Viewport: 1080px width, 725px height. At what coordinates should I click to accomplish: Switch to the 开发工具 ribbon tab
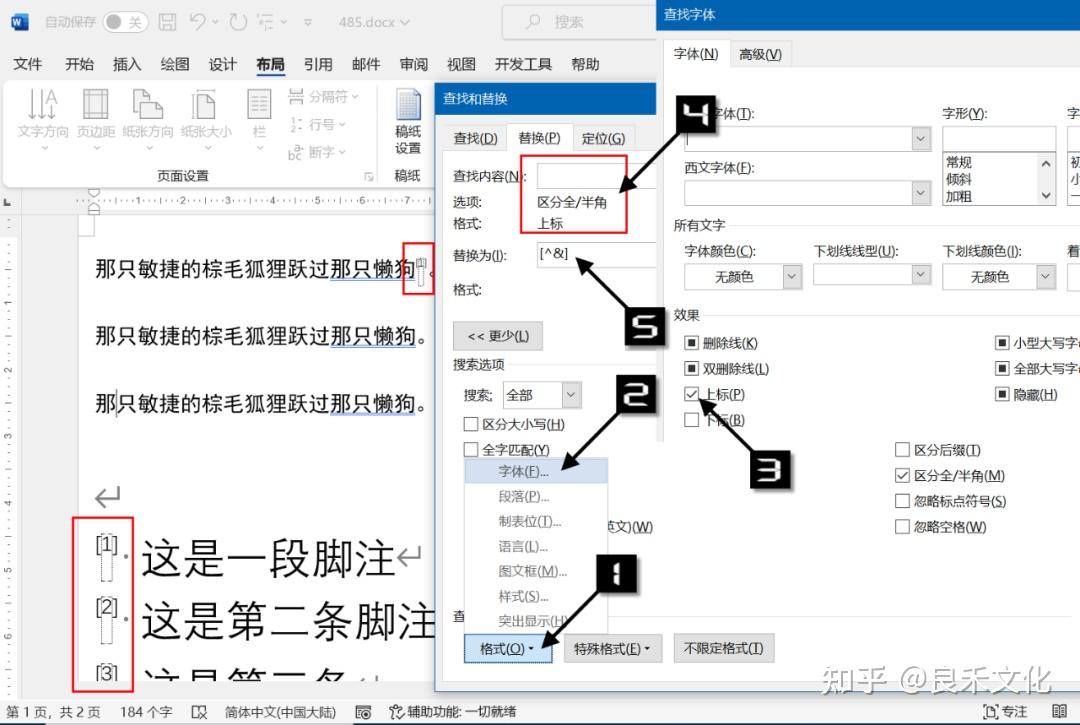[523, 64]
